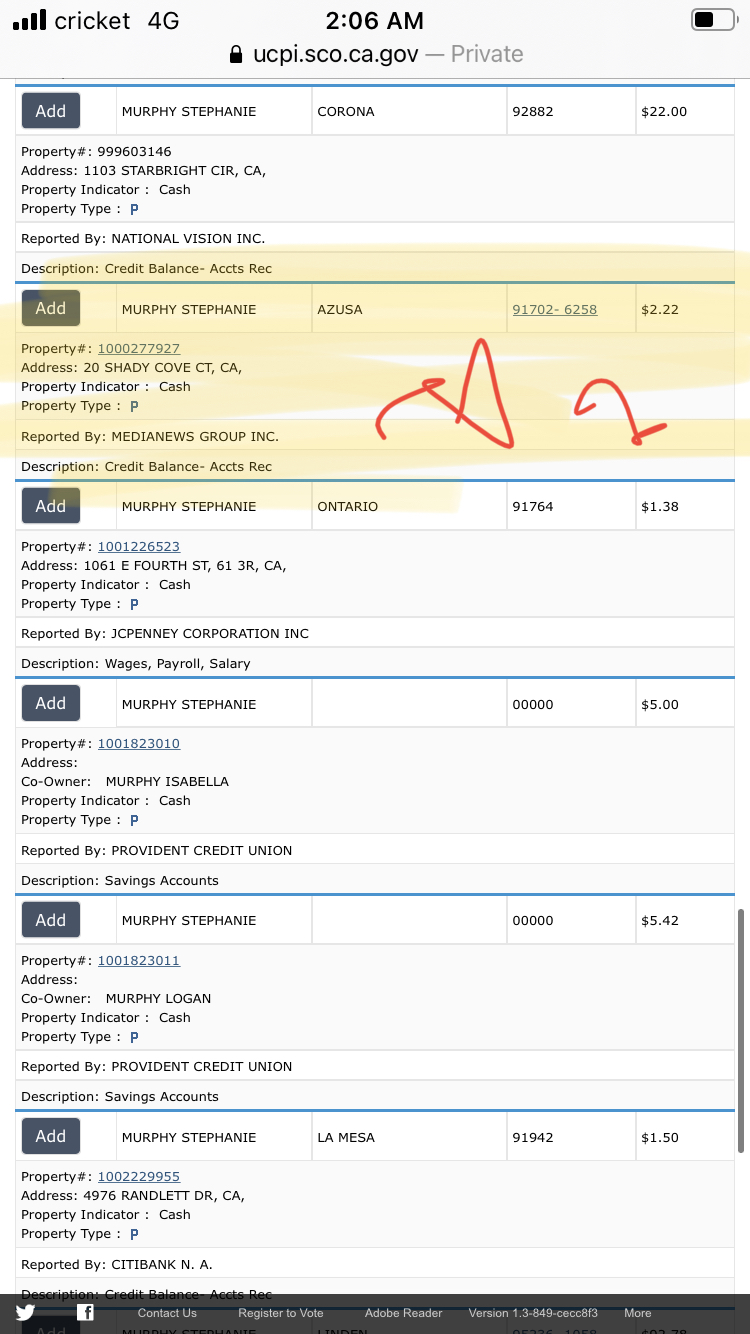Open property number 1000277927
This screenshot has width=750, height=1334.
click(139, 349)
